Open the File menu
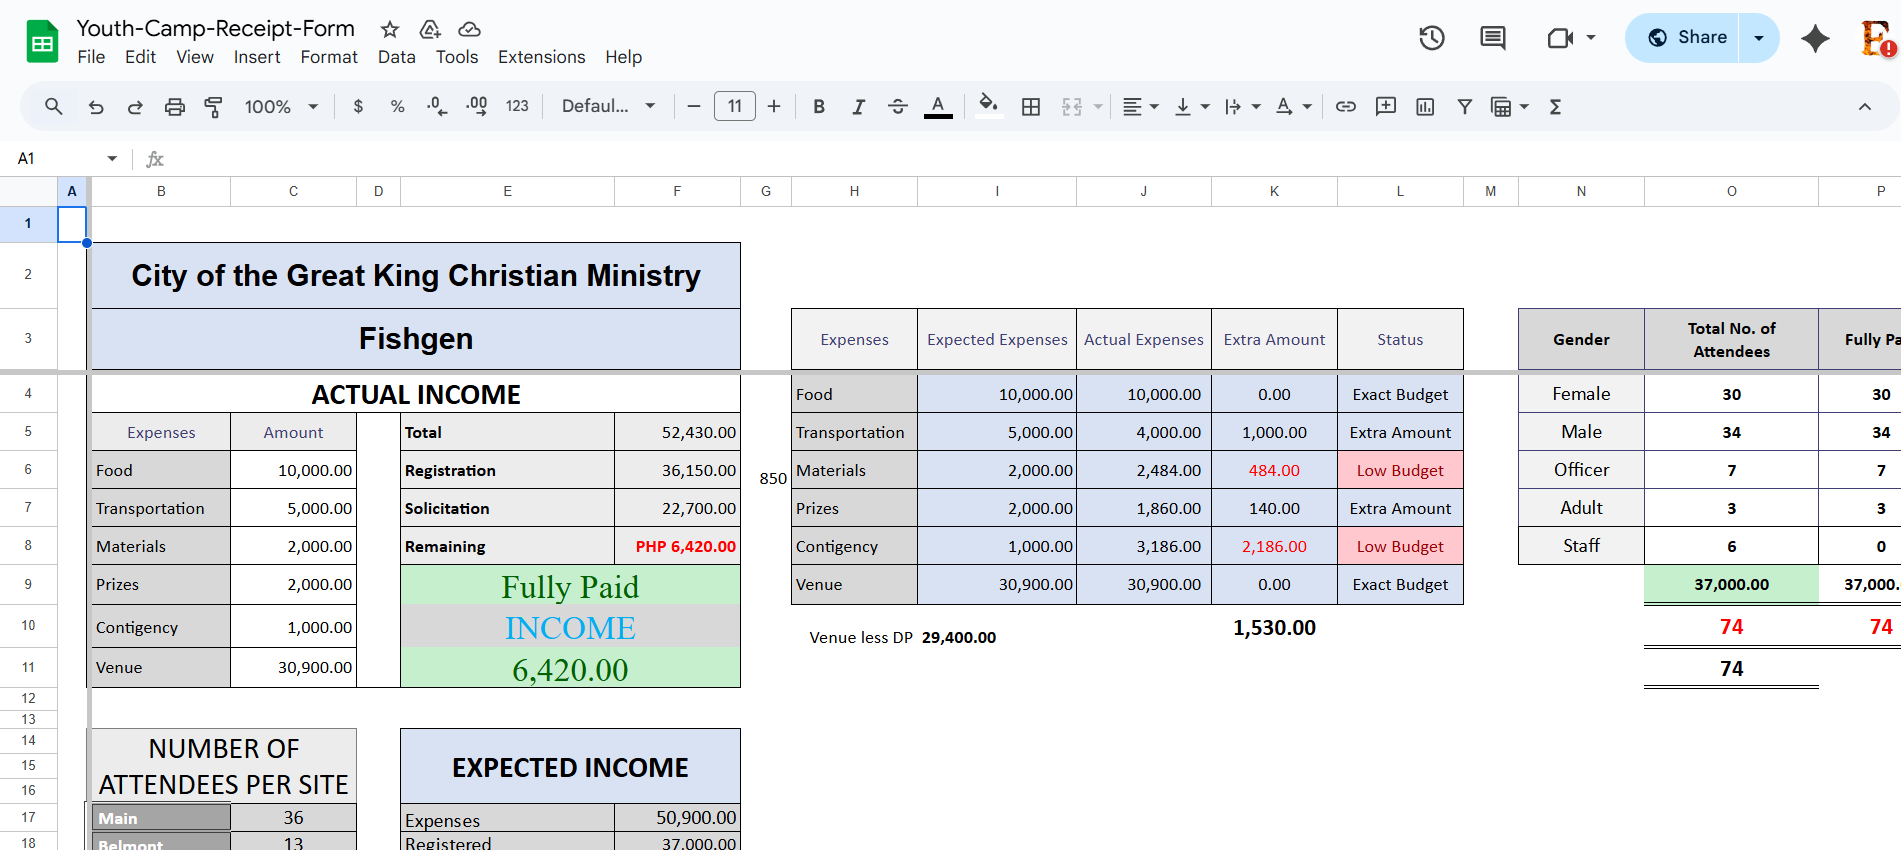This screenshot has width=1901, height=850. tap(91, 57)
